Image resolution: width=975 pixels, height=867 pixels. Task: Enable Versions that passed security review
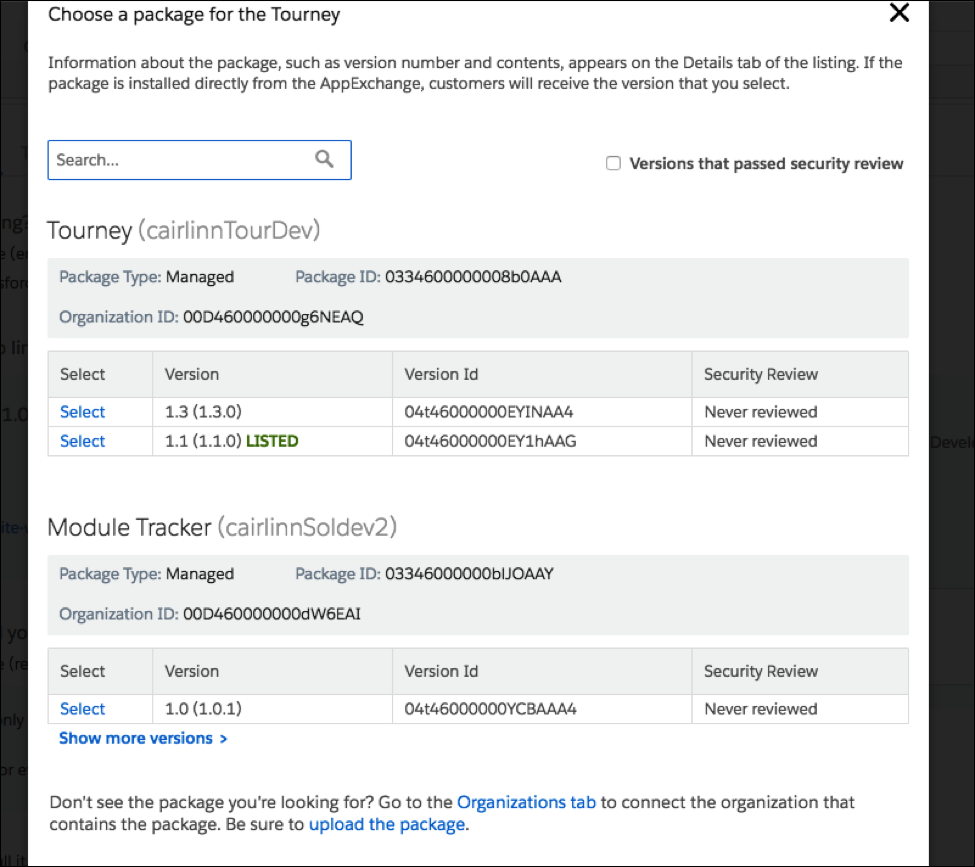click(x=613, y=163)
